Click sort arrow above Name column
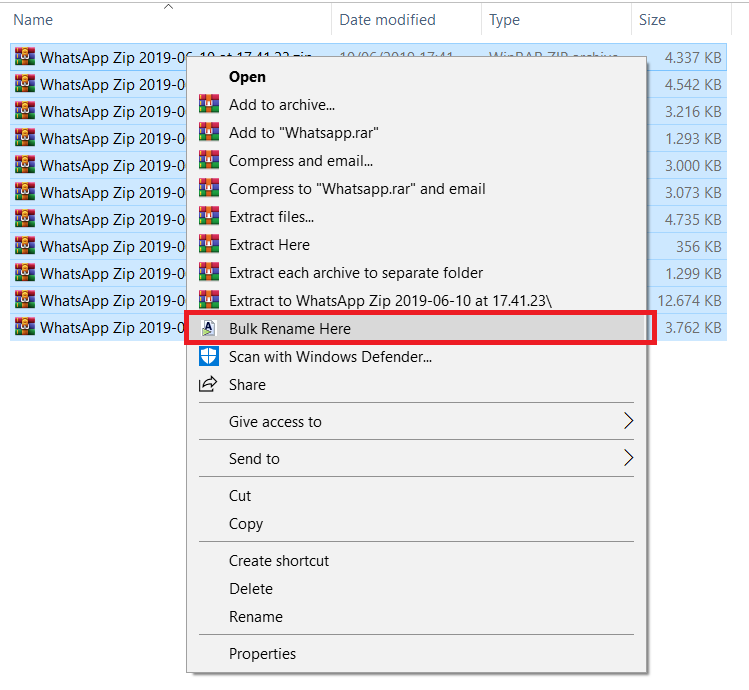The image size is (749, 690). (x=168, y=7)
